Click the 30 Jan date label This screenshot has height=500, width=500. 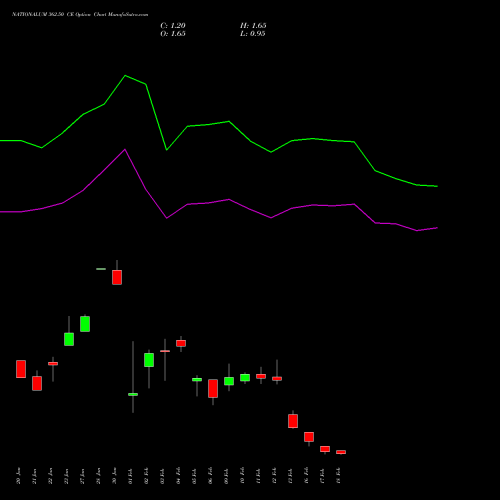click(x=114, y=476)
